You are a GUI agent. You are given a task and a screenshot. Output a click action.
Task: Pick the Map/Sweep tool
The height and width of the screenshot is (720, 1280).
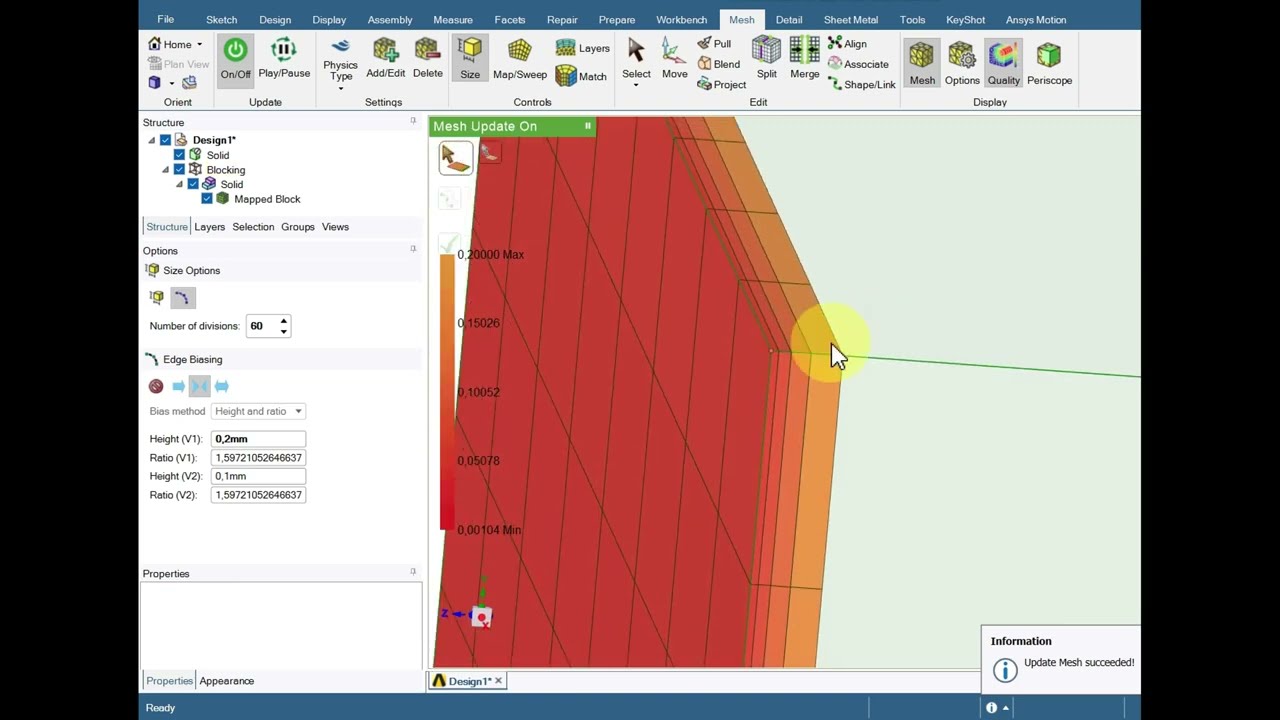click(x=520, y=59)
